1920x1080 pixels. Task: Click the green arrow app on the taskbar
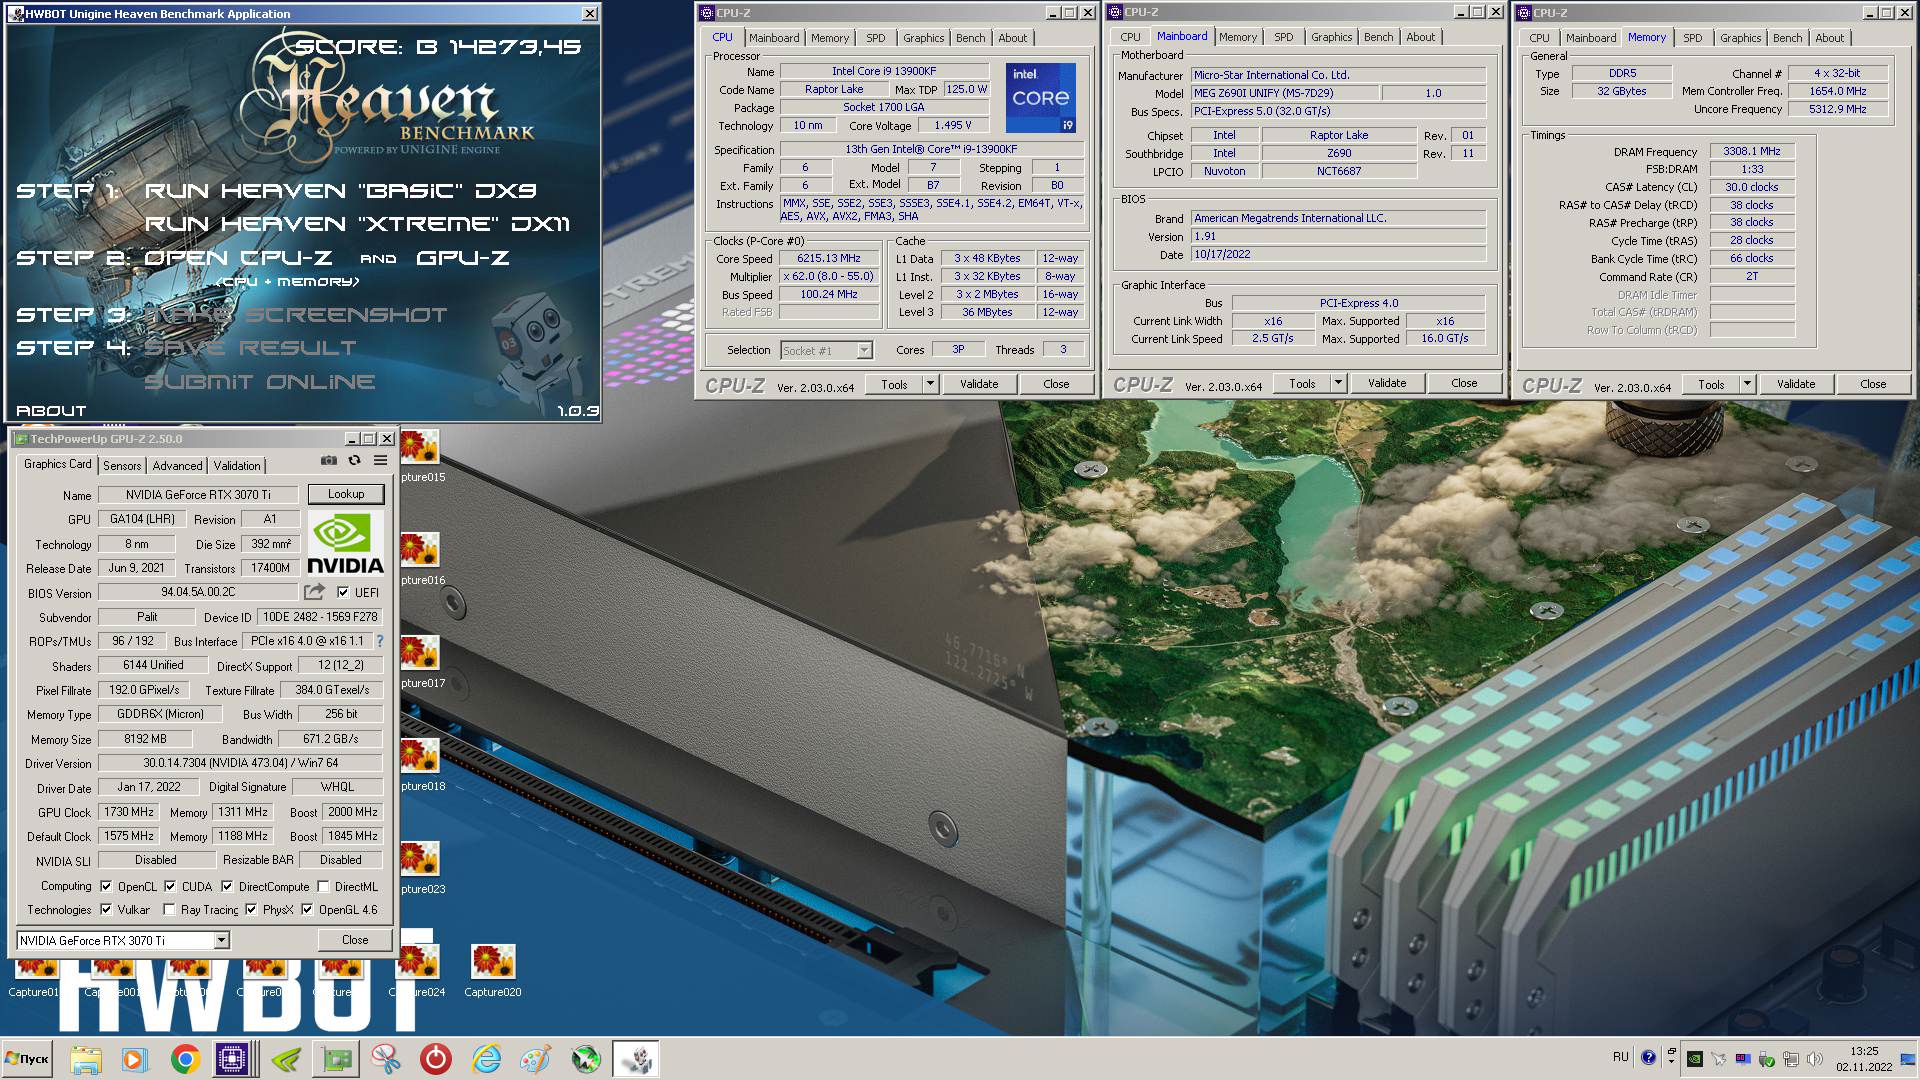(586, 1059)
